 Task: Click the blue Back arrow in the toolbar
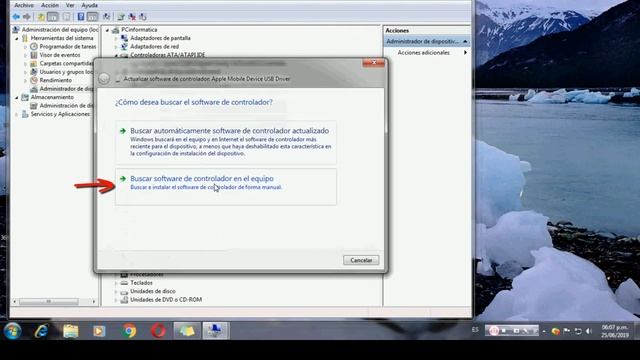click(x=16, y=17)
